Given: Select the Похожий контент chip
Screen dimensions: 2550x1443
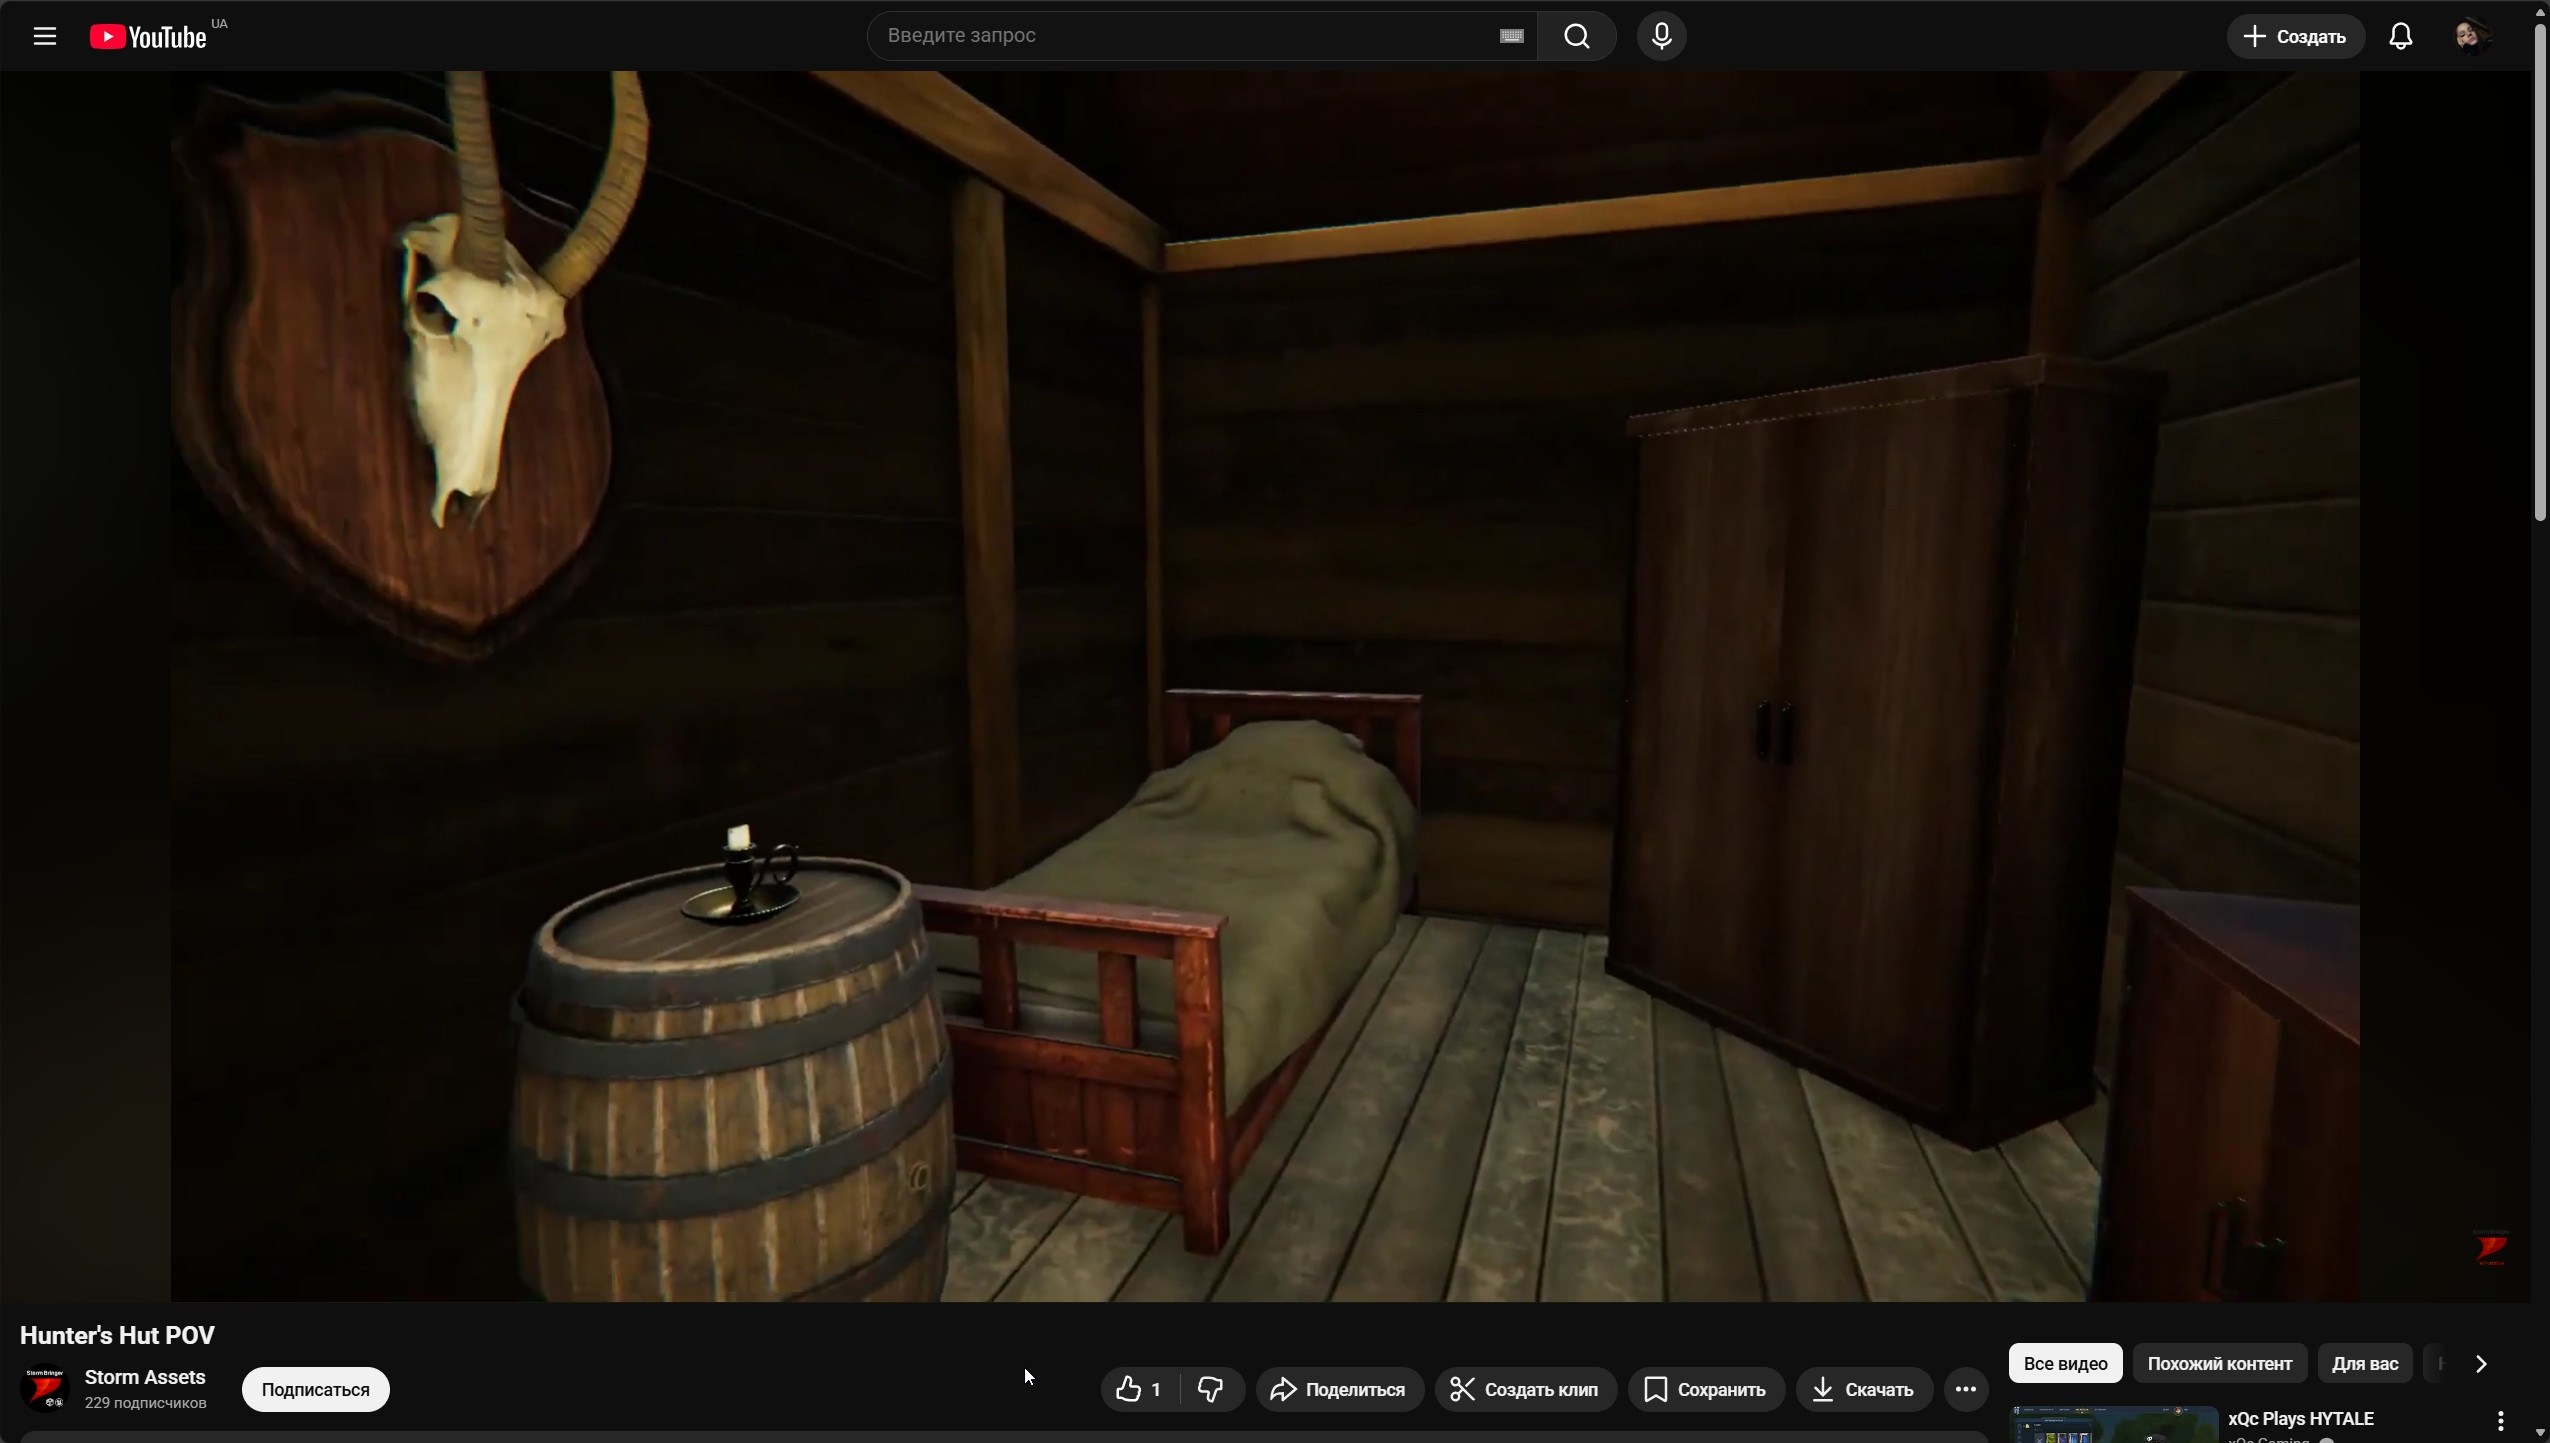Looking at the screenshot, I should [2219, 1364].
